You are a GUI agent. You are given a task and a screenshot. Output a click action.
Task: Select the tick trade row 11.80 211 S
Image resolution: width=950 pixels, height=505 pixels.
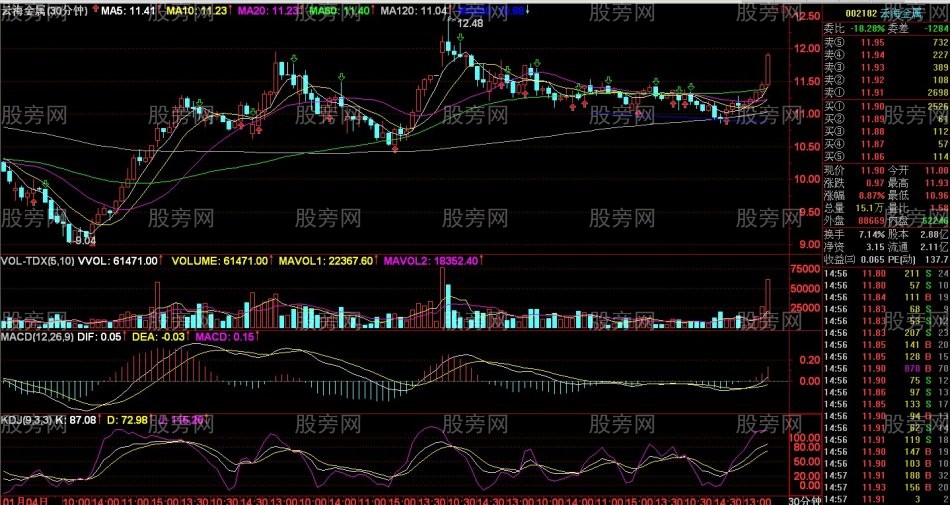(x=886, y=274)
